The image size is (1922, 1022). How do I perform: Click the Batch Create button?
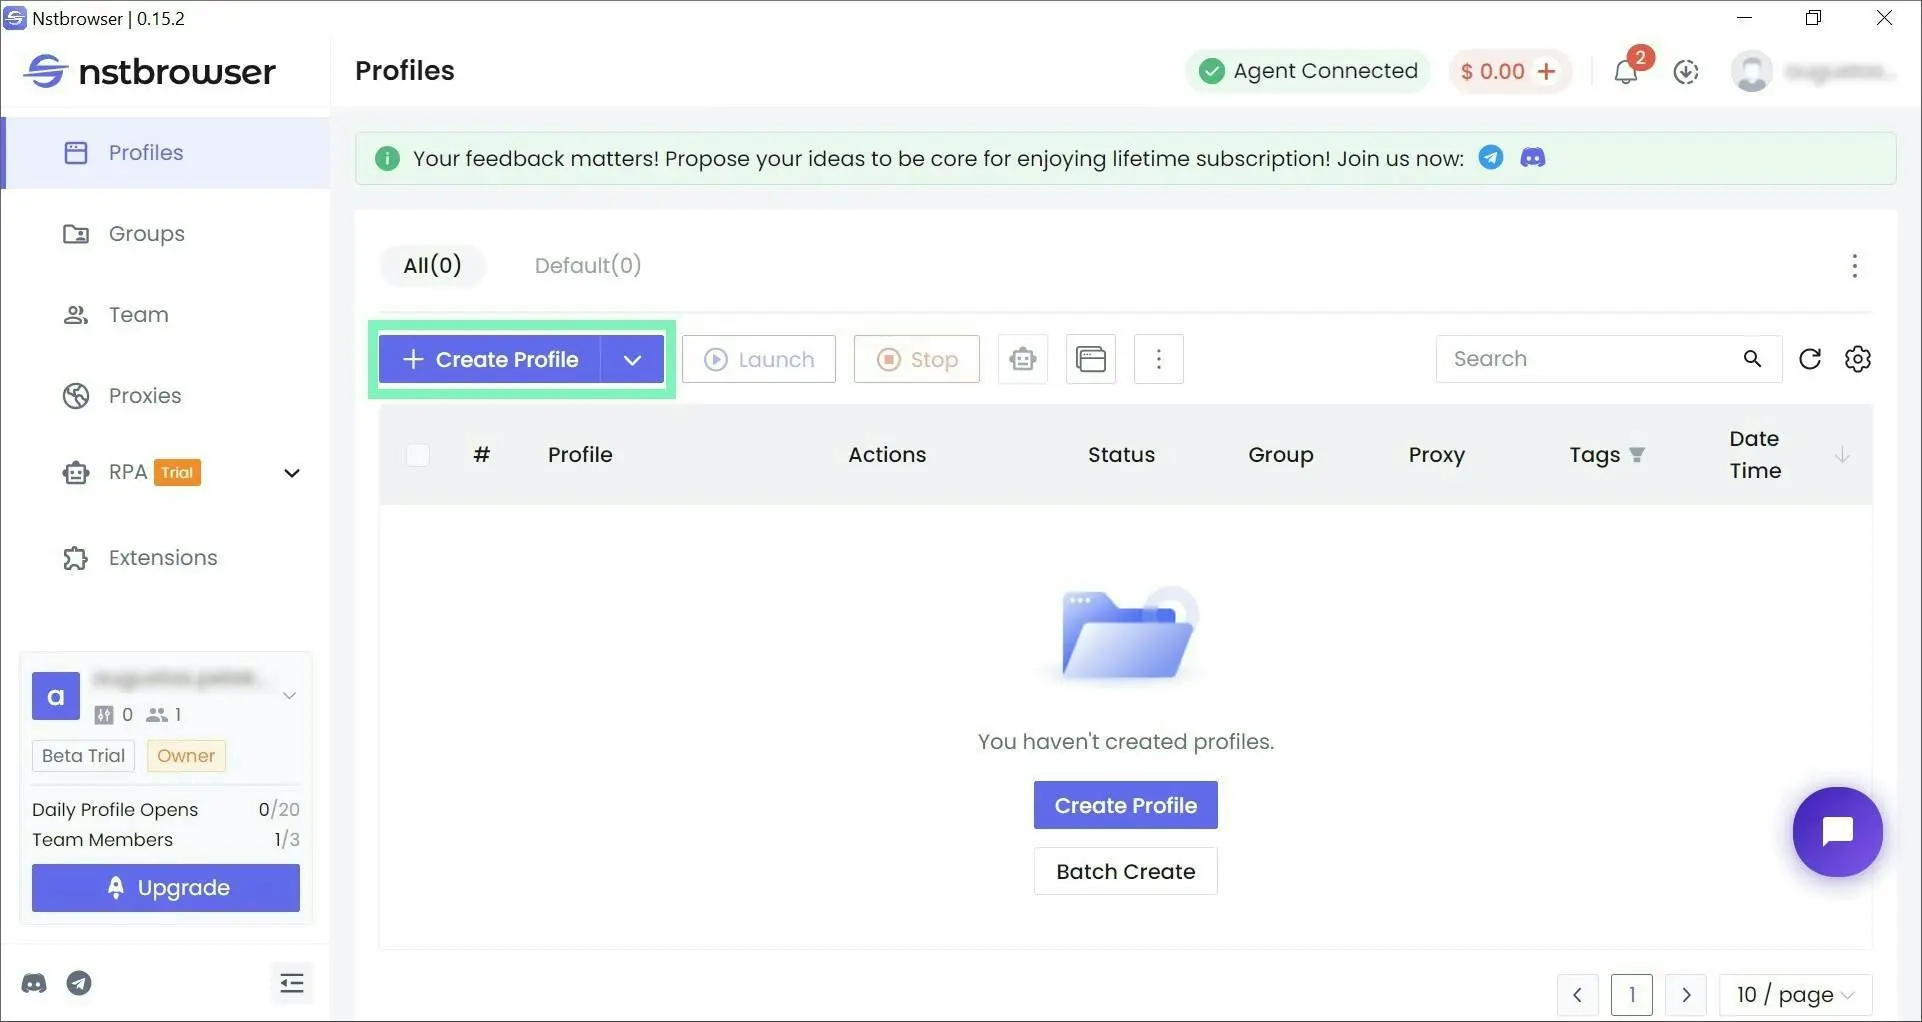point(1125,871)
